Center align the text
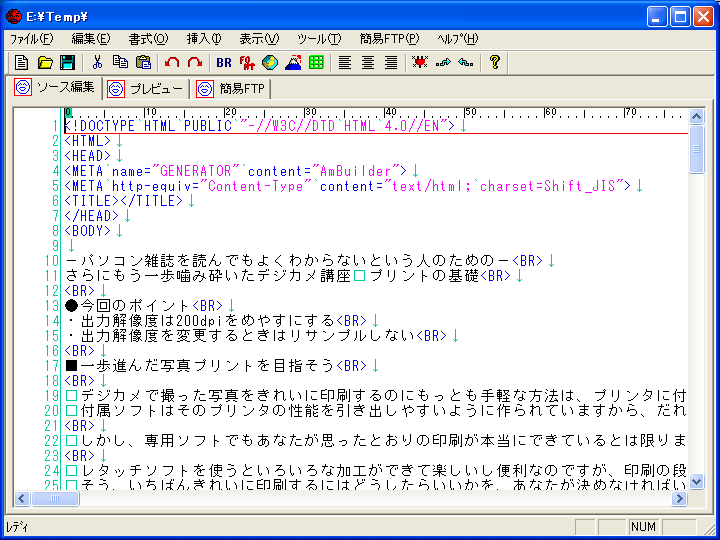The height and width of the screenshot is (540, 720). click(368, 62)
